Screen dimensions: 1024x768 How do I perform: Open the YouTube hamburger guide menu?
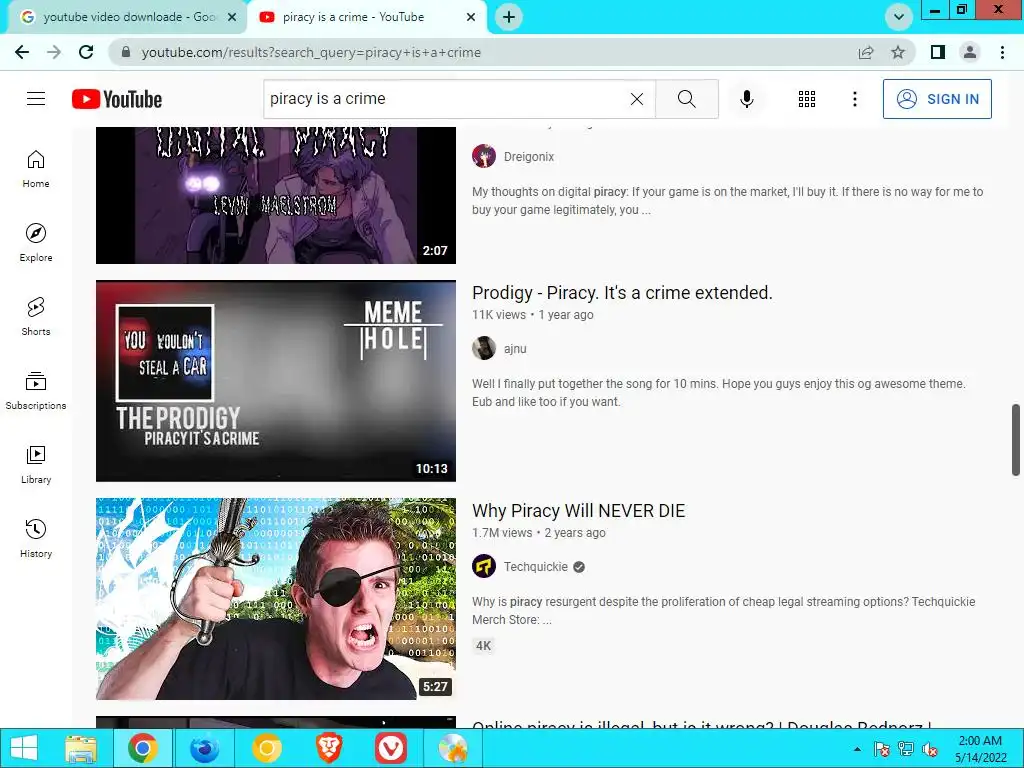tap(36, 99)
